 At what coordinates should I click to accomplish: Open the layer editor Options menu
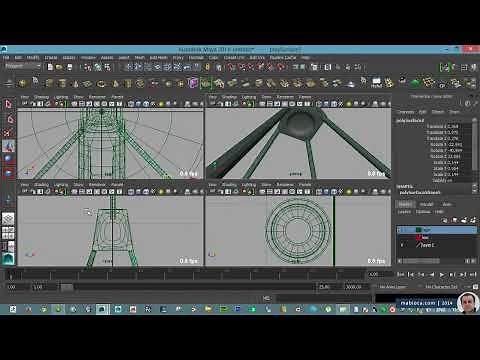(423, 212)
